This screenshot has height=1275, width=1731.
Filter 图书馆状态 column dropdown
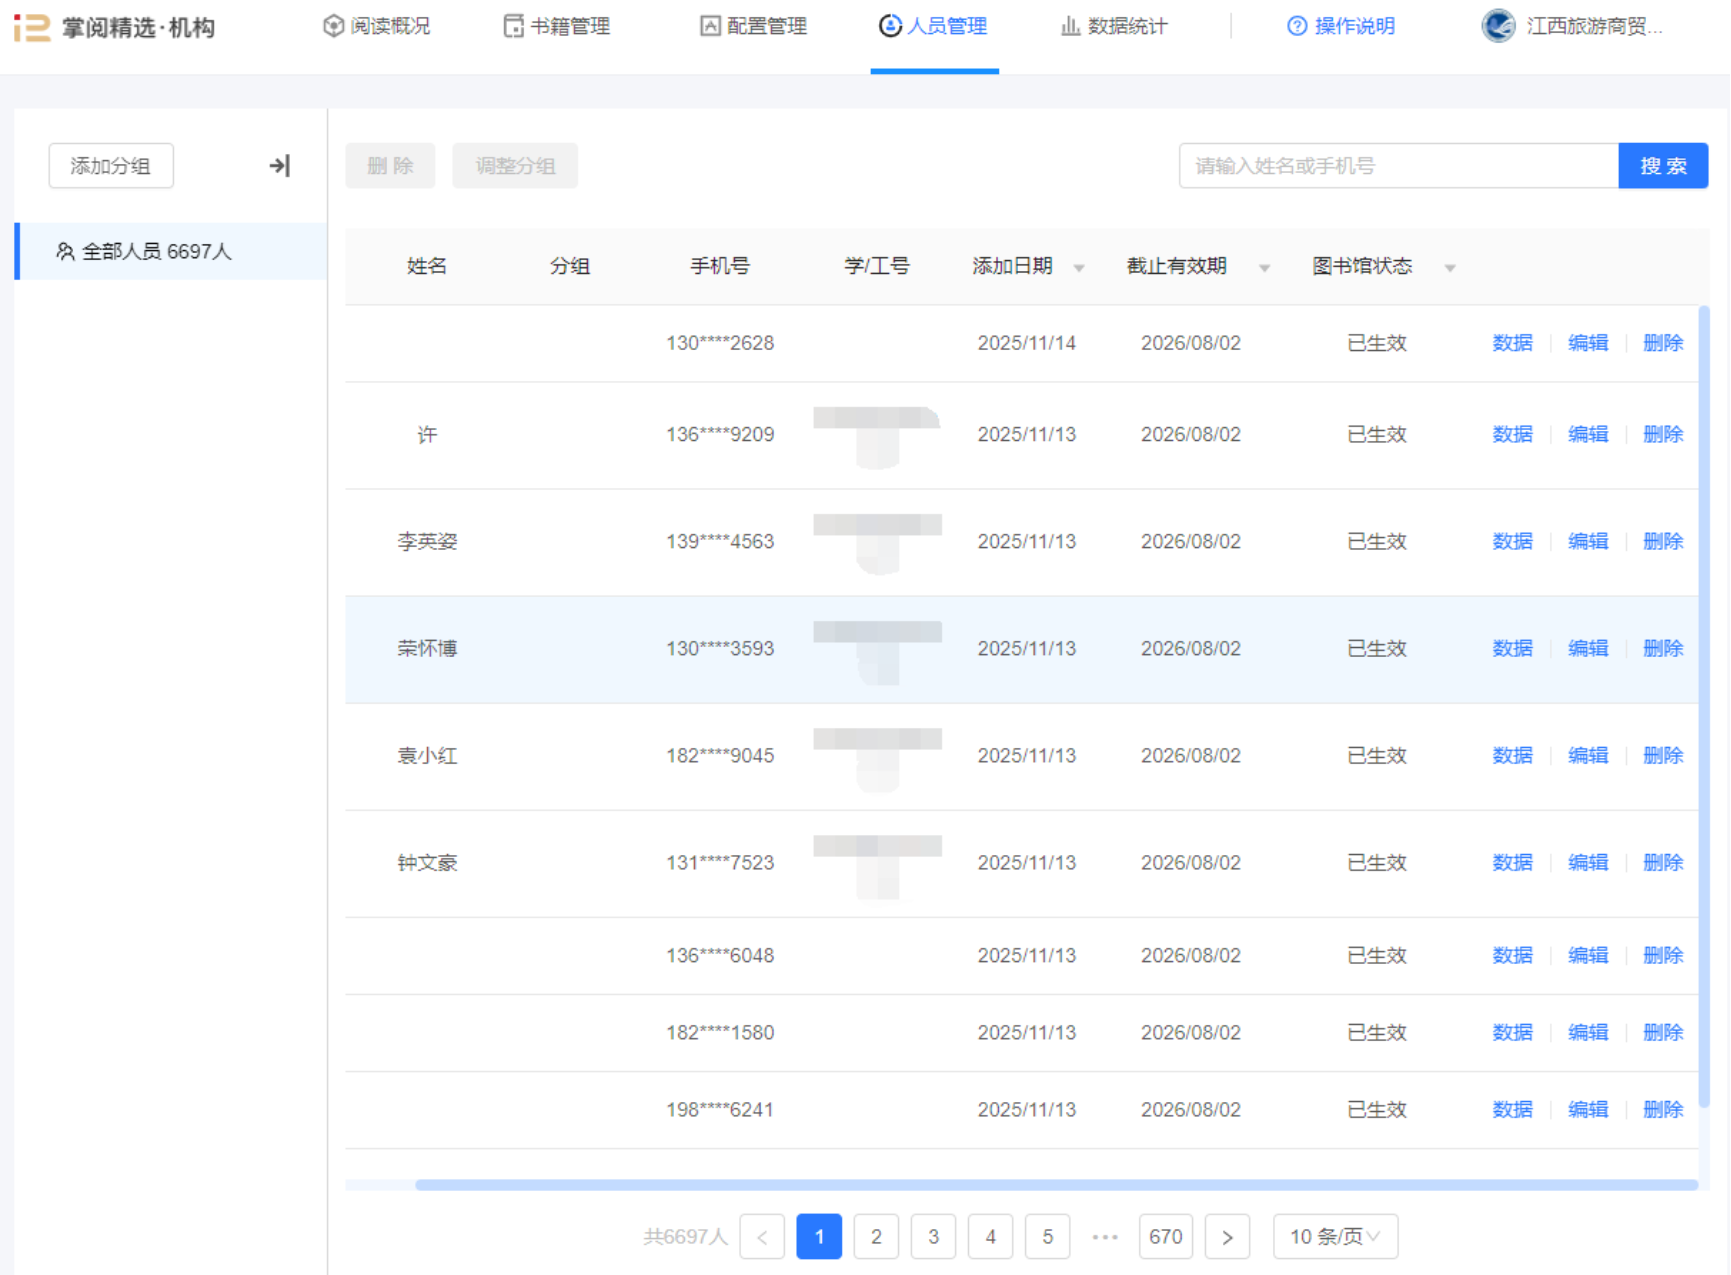pyautogui.click(x=1450, y=268)
